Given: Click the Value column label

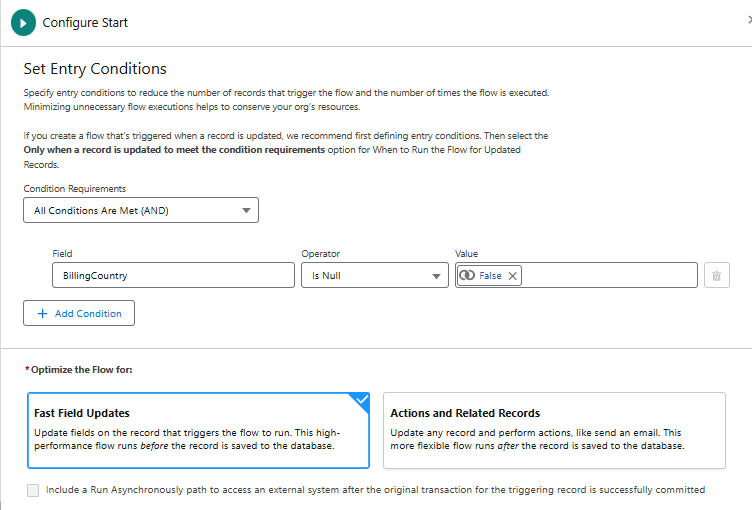Looking at the screenshot, I should pyautogui.click(x=466, y=253).
